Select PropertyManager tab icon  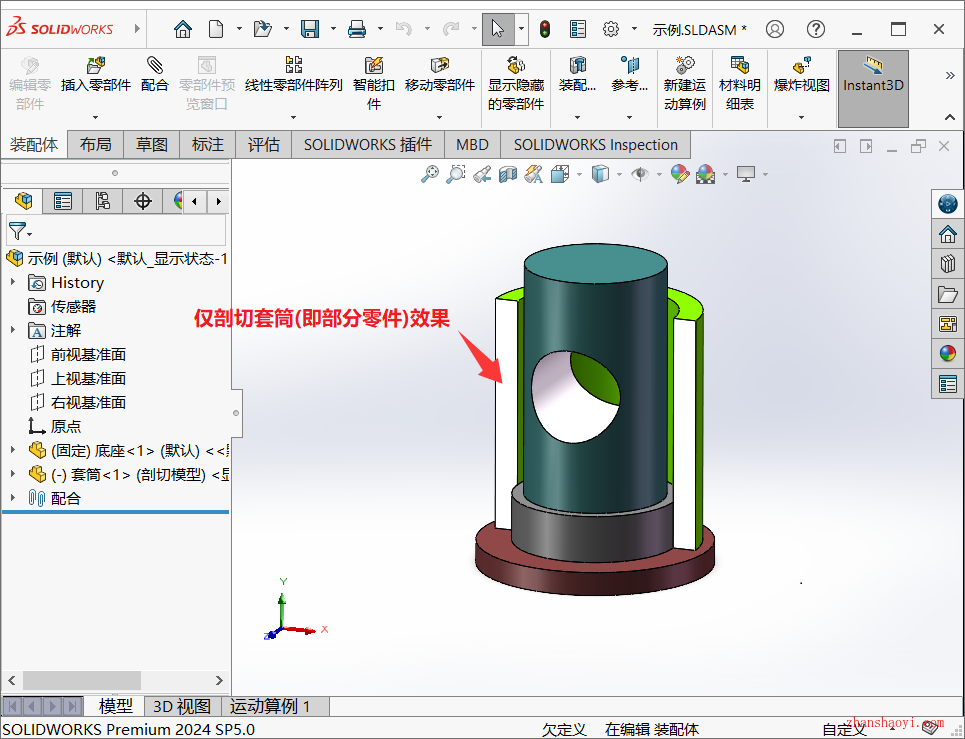(x=63, y=201)
